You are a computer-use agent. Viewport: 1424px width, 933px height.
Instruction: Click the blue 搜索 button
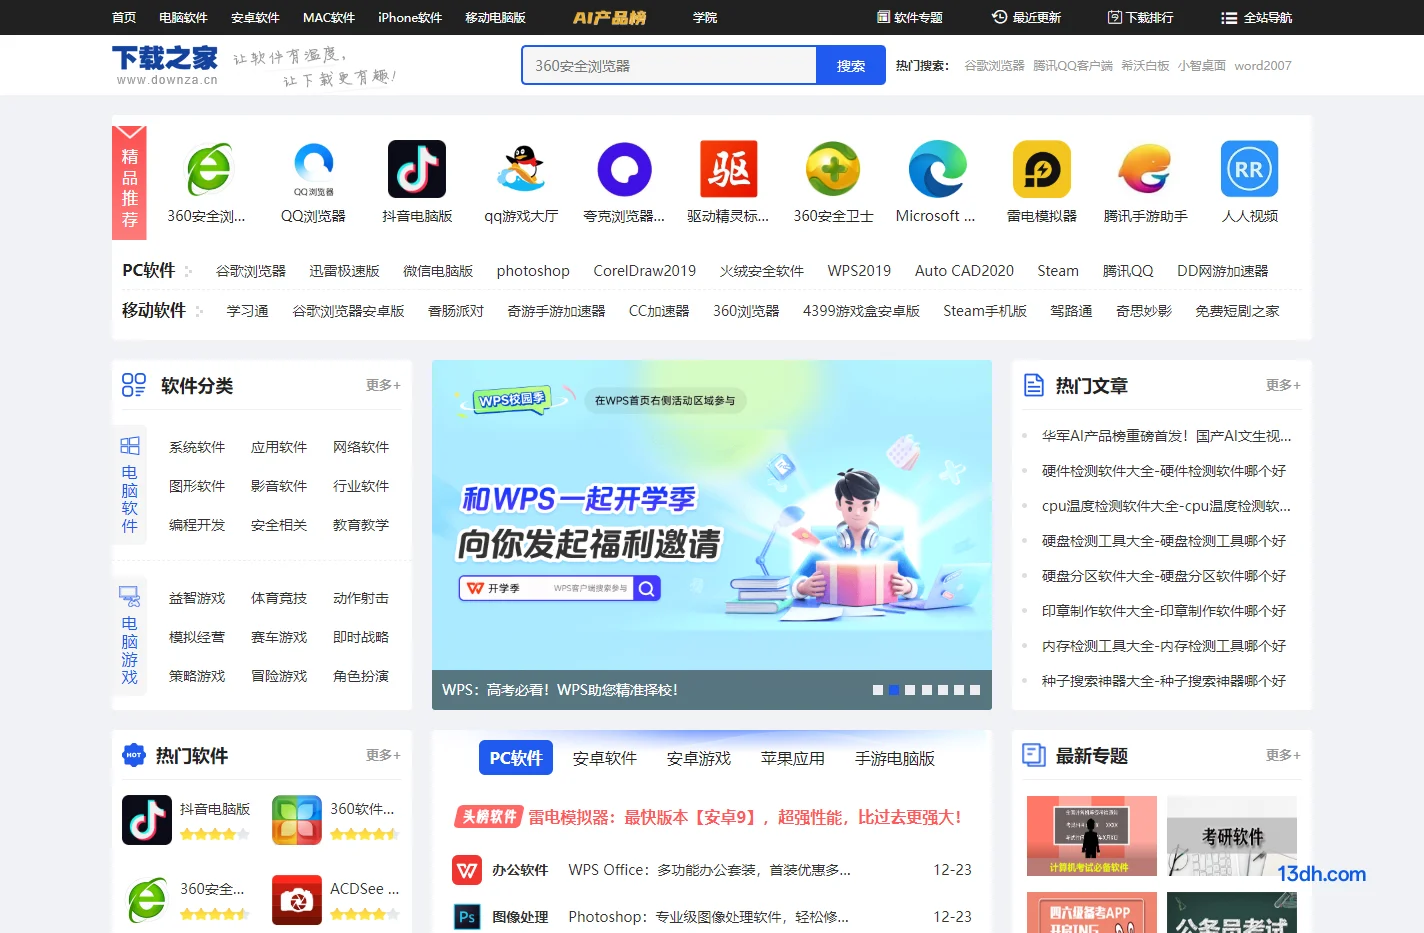point(851,65)
